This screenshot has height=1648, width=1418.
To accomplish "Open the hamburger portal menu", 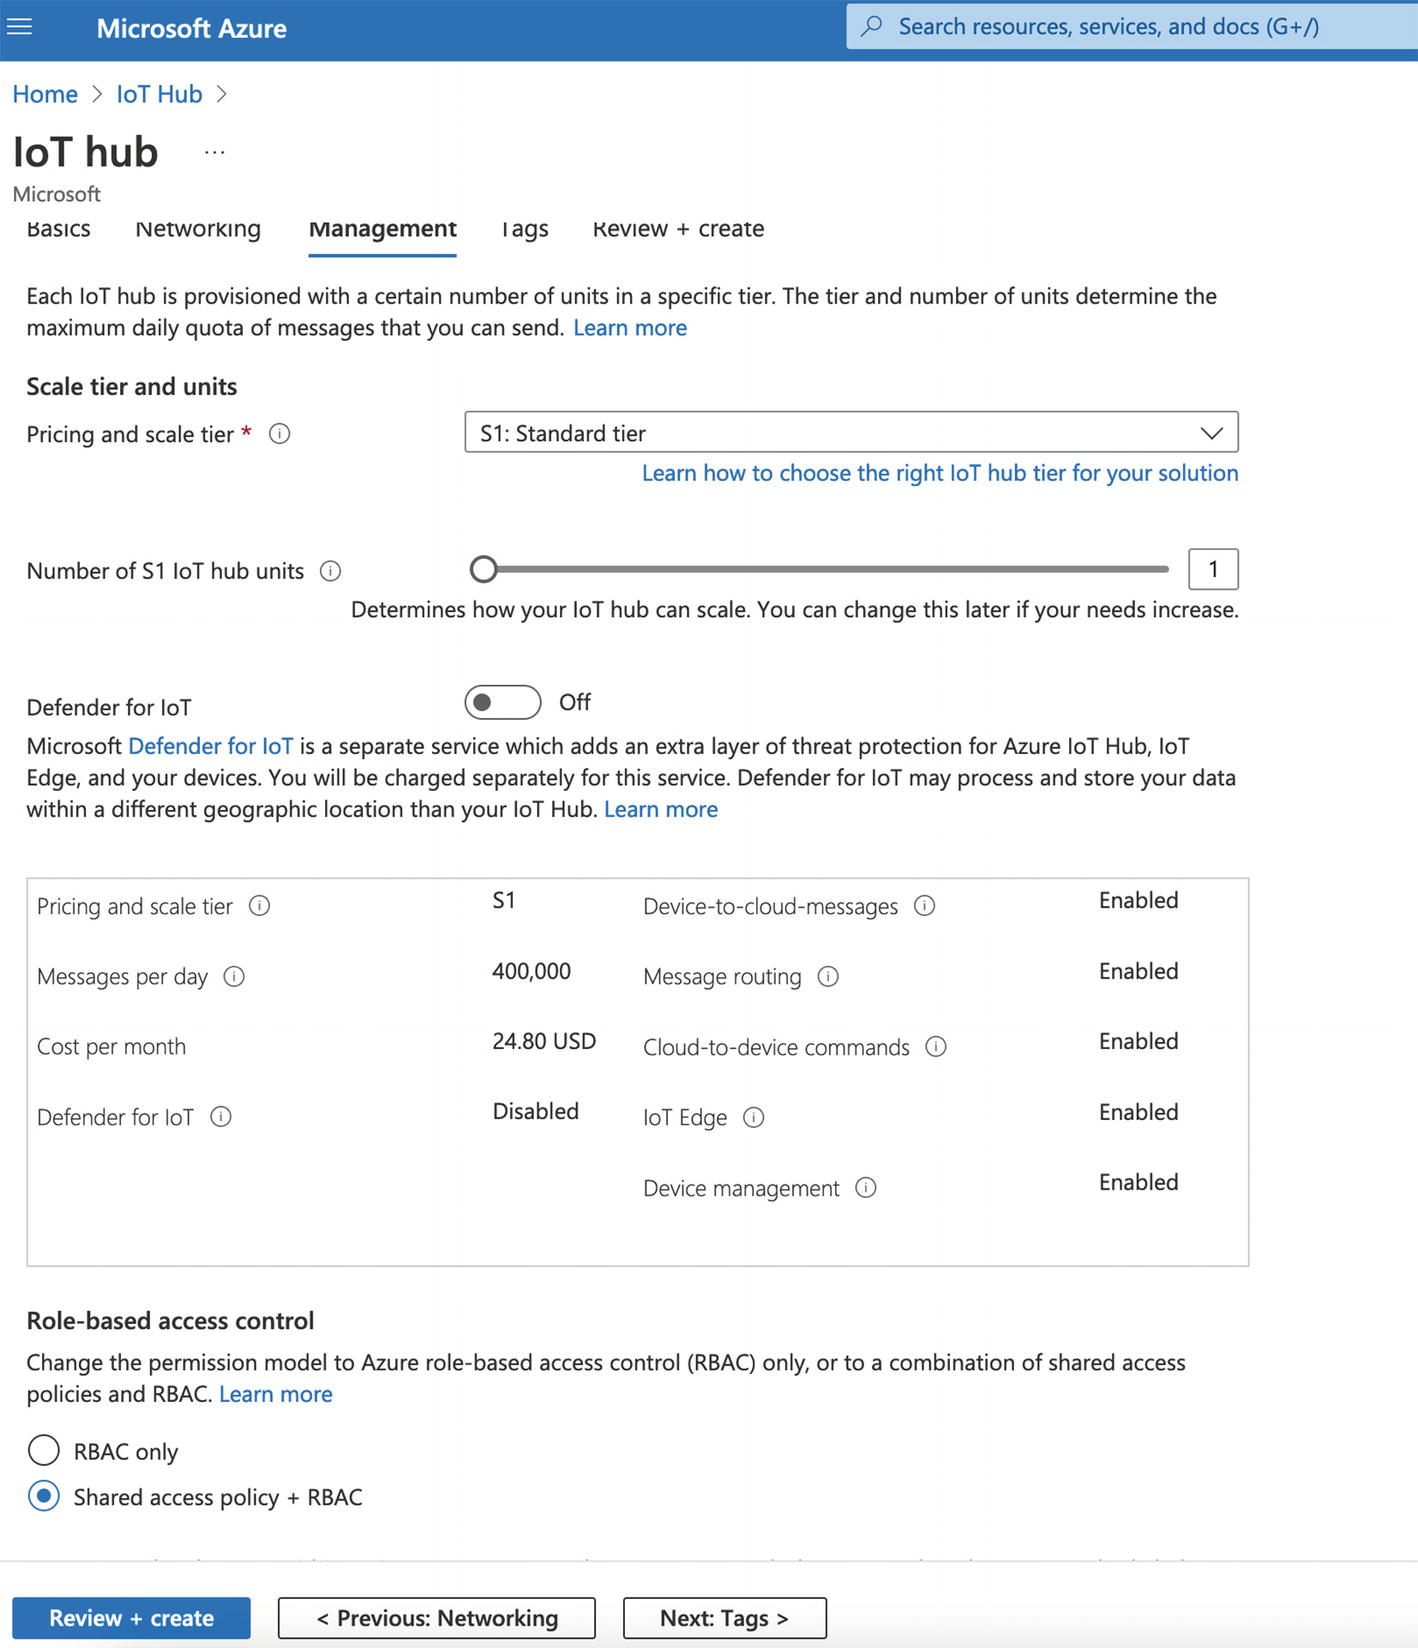I will (x=20, y=27).
